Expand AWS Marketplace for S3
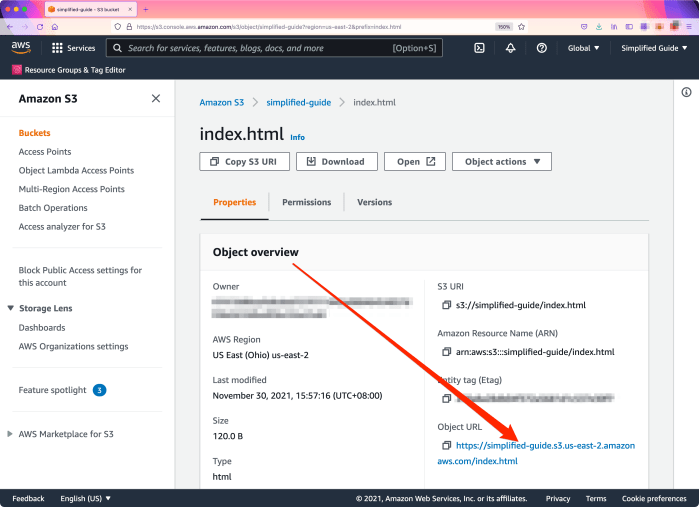Viewport: 699px width, 507px height. tap(10, 434)
